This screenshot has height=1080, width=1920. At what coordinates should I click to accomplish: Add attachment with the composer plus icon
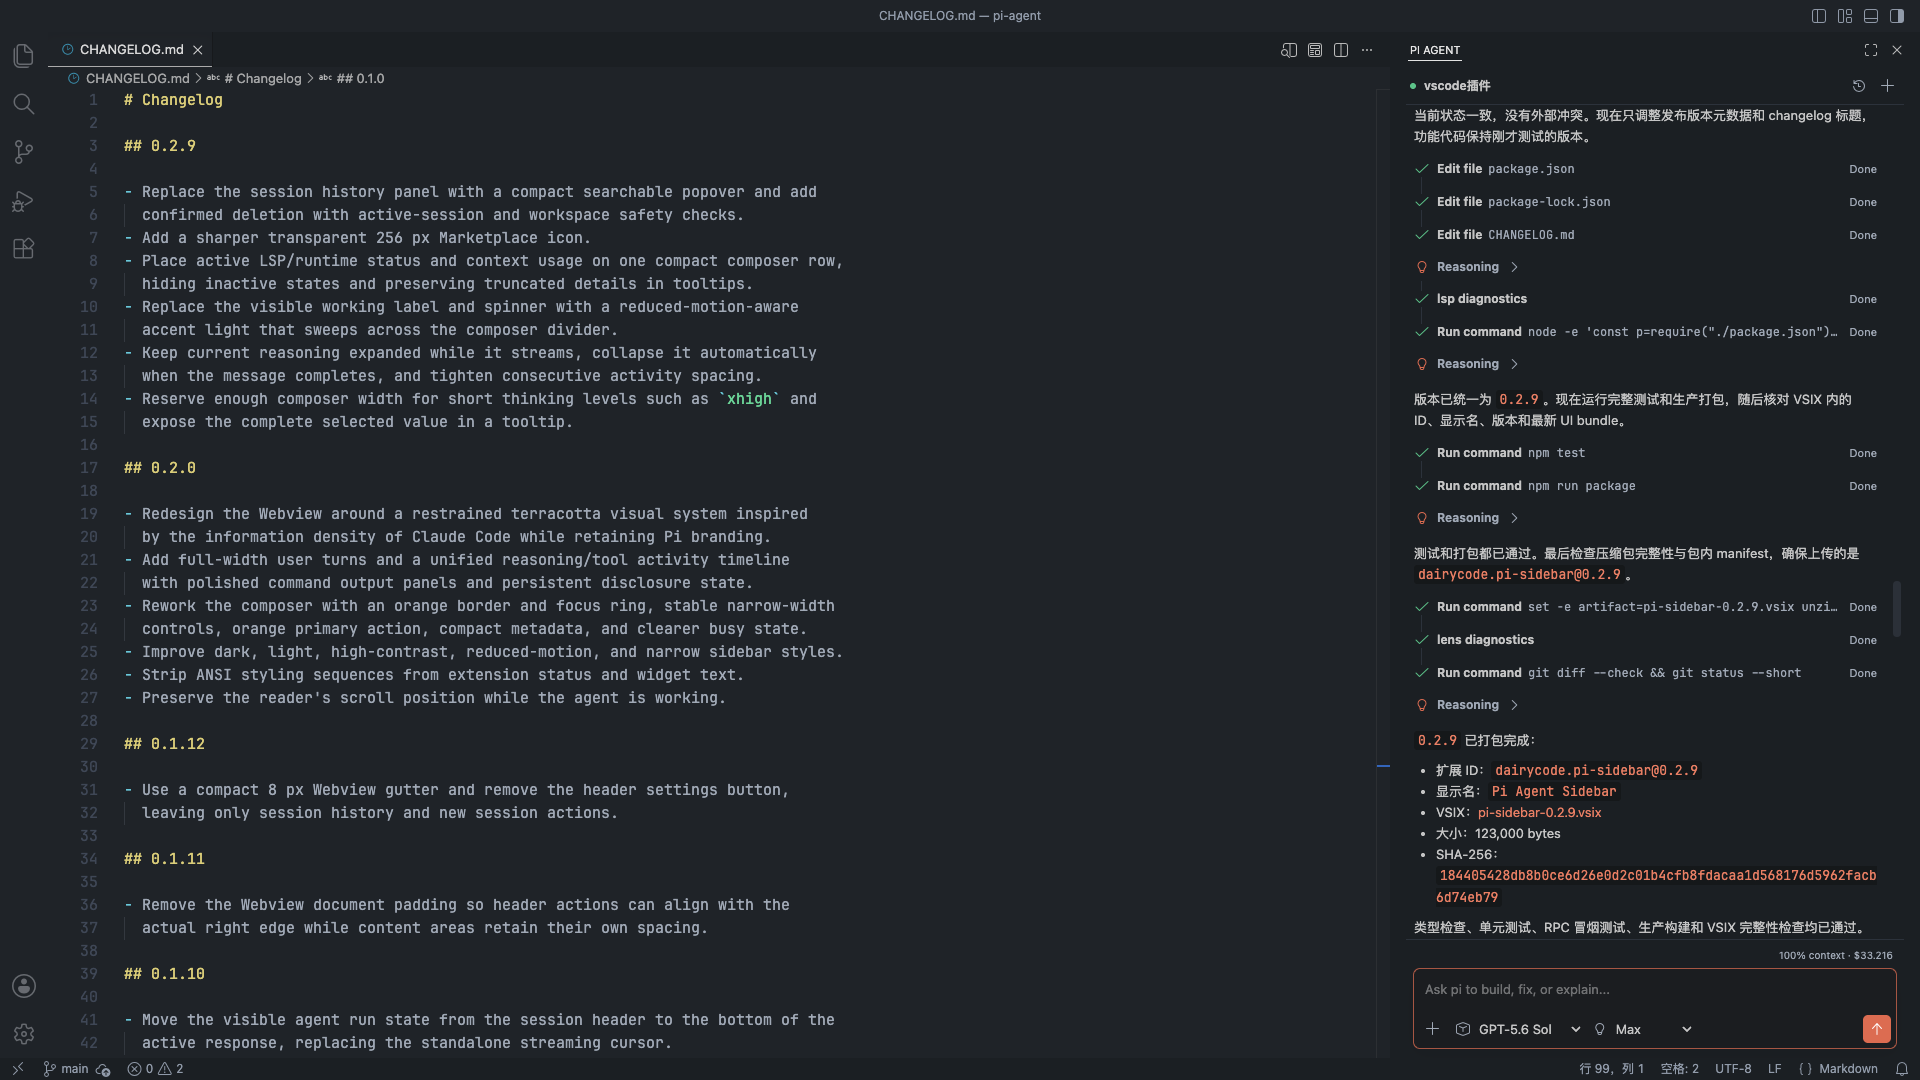[x=1432, y=1029]
